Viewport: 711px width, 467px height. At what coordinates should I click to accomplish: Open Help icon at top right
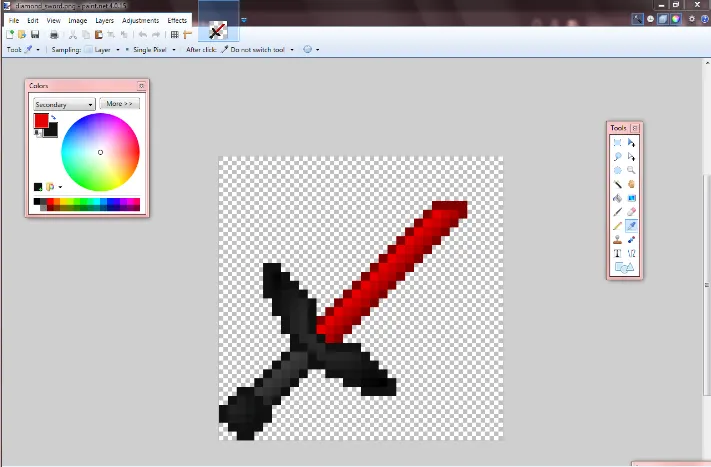(705, 19)
